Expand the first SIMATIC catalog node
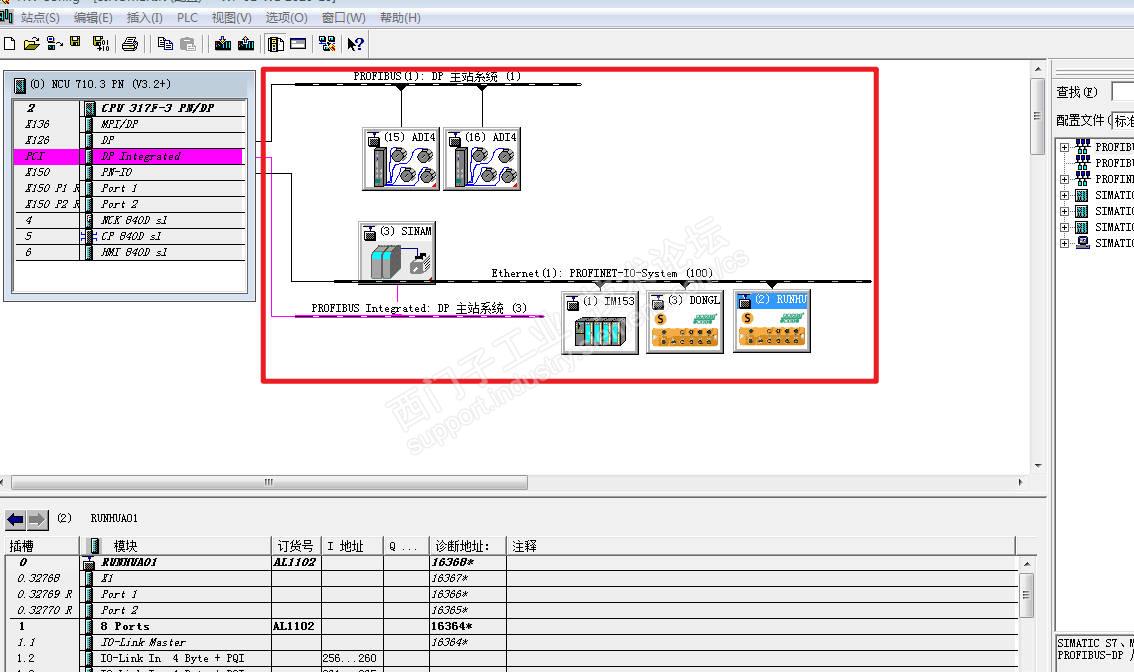The image size is (1134, 672). tap(1065, 195)
